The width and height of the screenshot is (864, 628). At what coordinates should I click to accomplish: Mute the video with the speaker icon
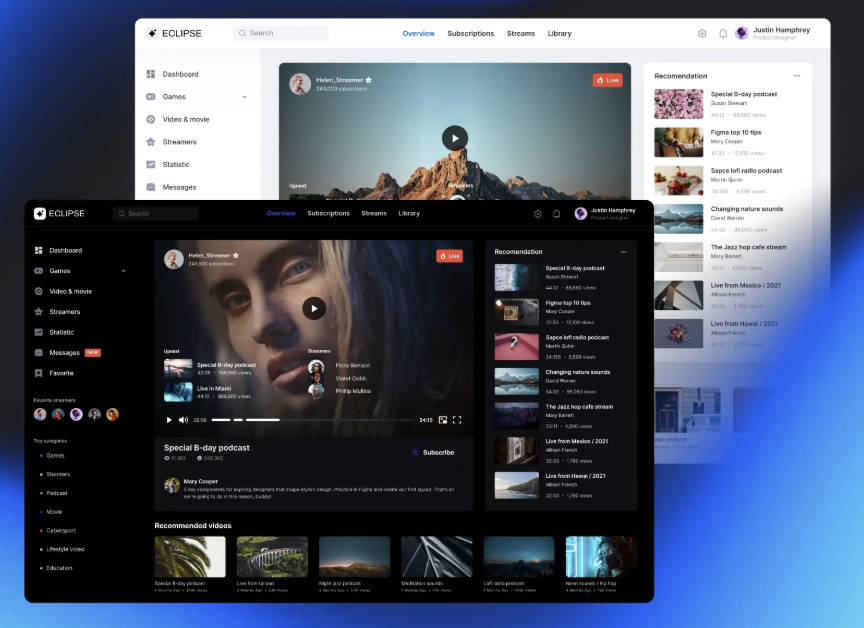pyautogui.click(x=183, y=419)
